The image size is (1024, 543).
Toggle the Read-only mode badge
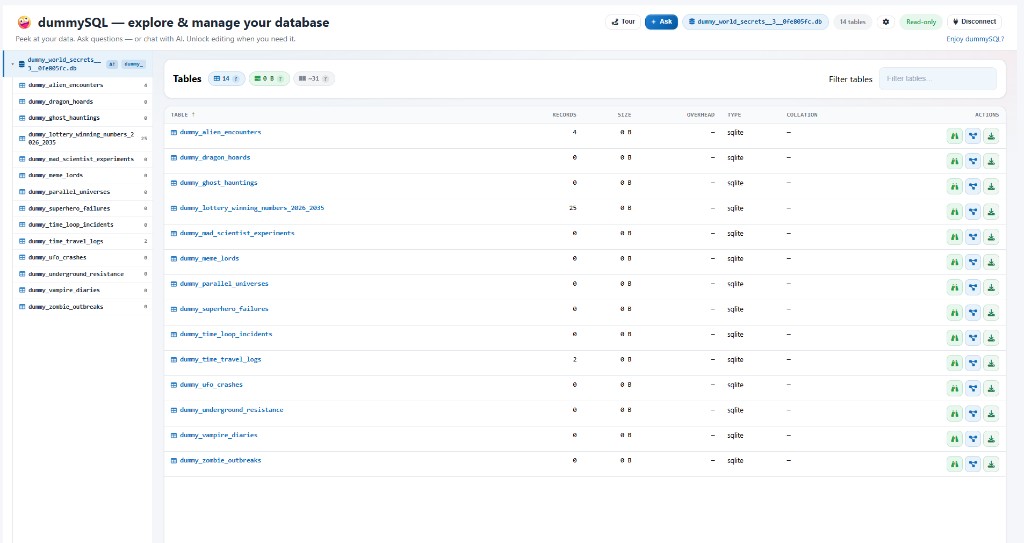[x=921, y=22]
